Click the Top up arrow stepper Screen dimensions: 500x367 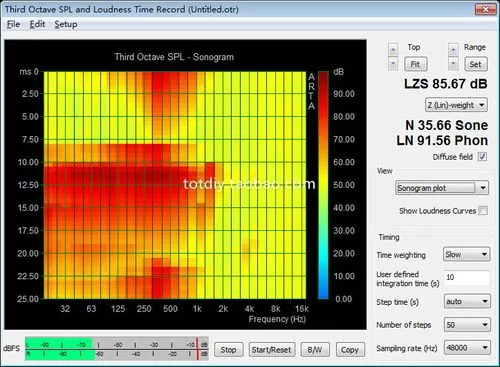point(393,50)
